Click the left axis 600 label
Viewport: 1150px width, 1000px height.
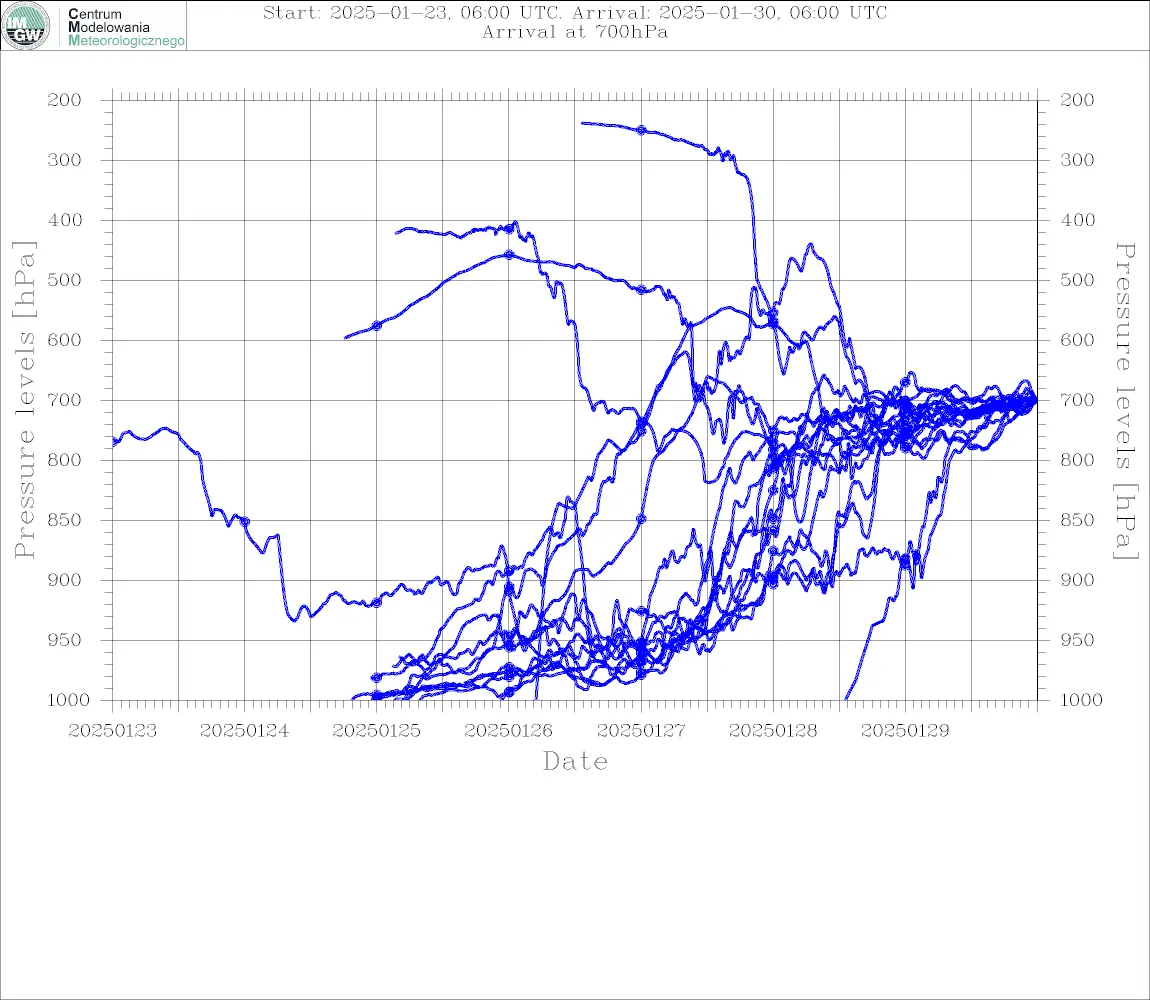click(x=65, y=340)
